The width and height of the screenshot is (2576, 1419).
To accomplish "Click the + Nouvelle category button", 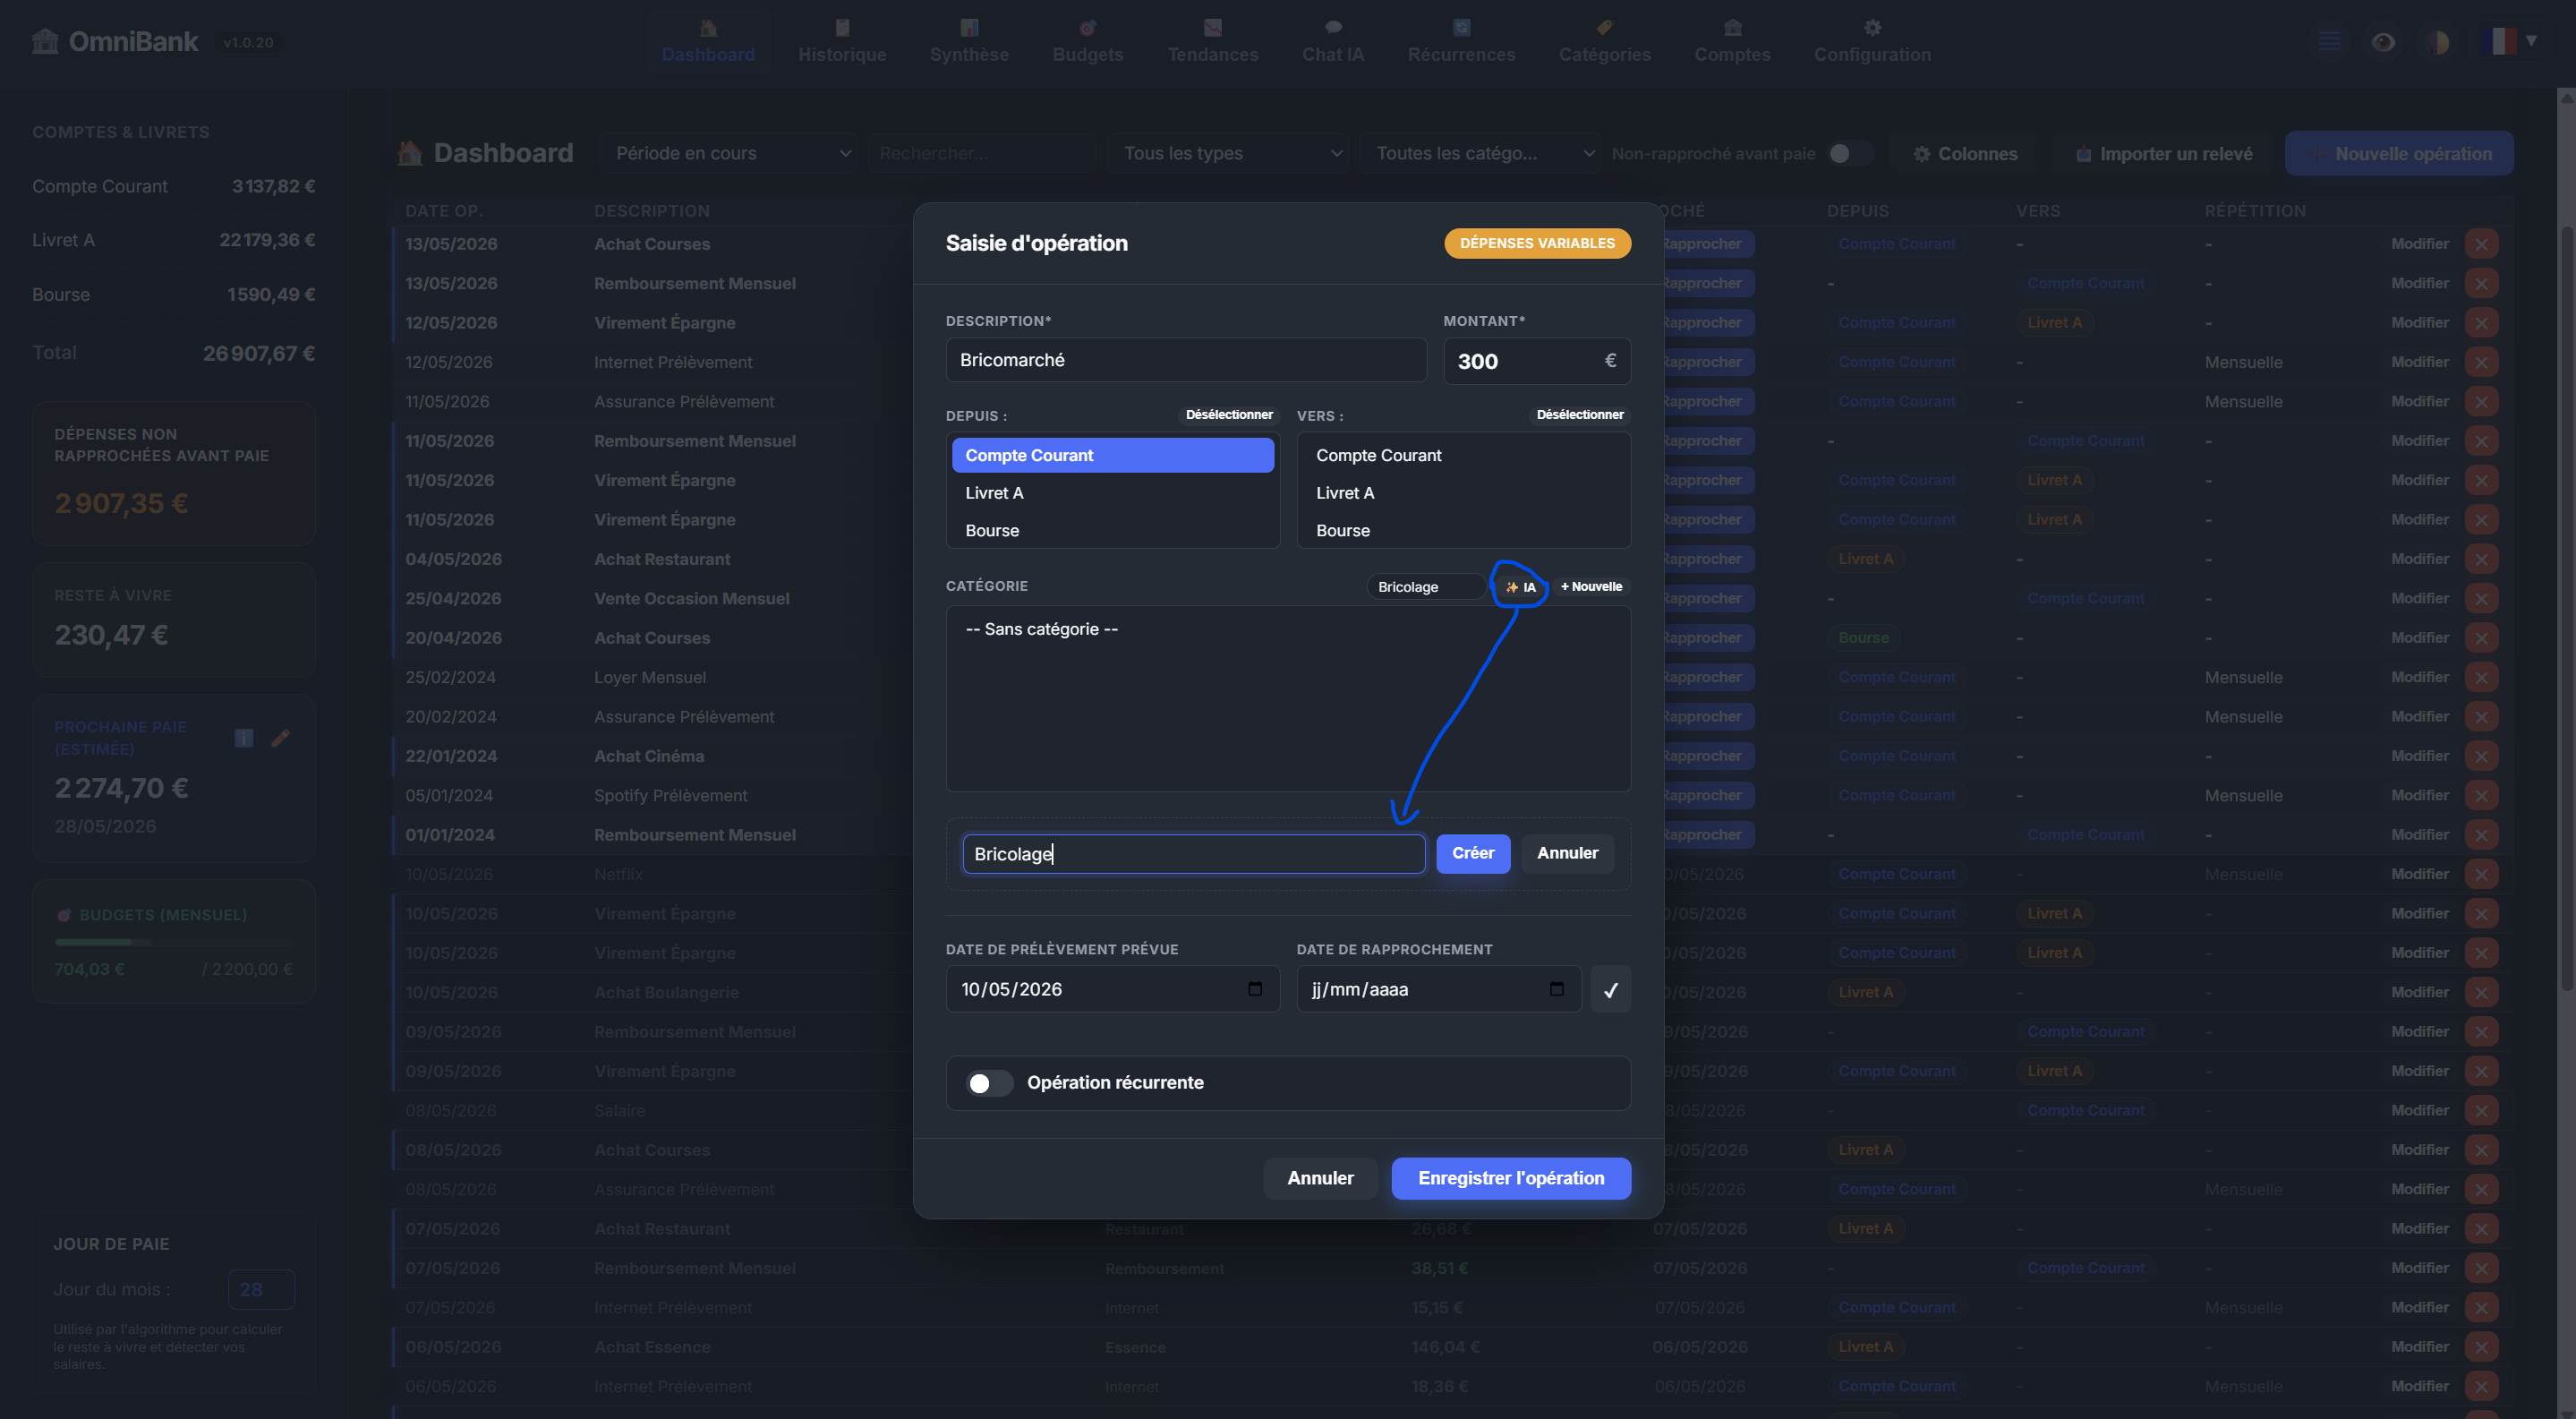I will pyautogui.click(x=1591, y=587).
